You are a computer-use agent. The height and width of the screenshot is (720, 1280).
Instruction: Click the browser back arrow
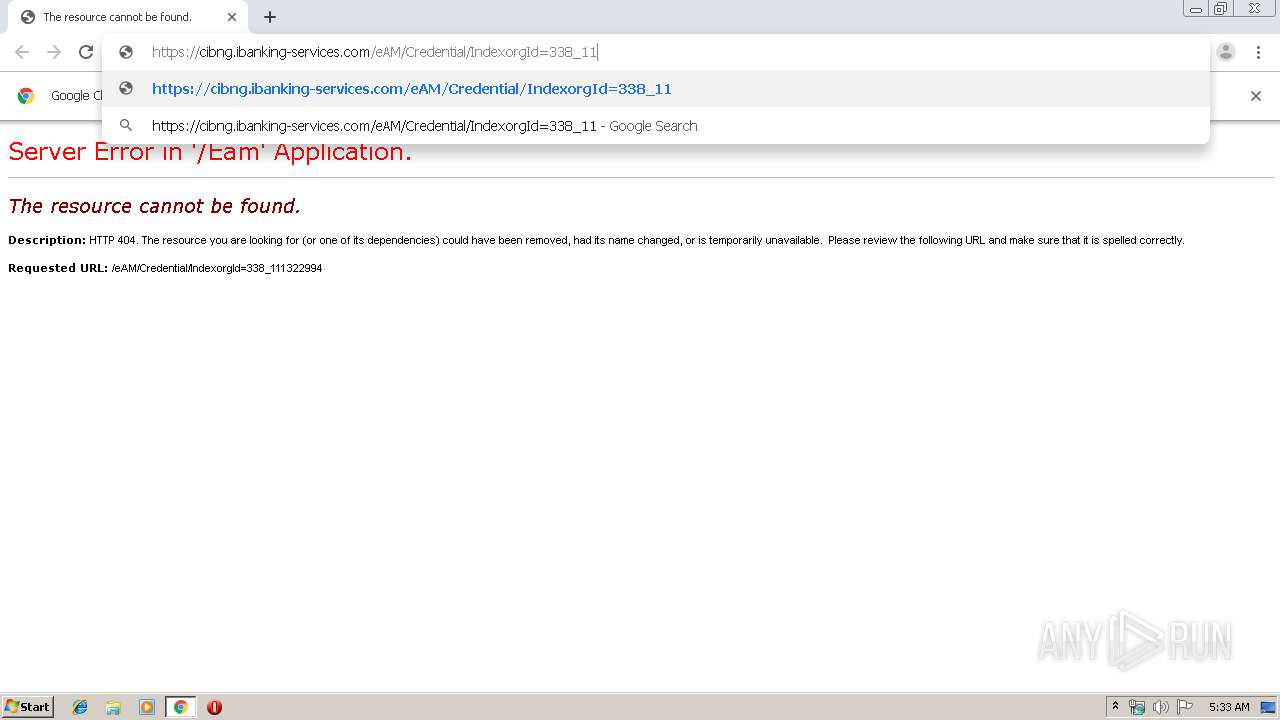click(x=22, y=52)
